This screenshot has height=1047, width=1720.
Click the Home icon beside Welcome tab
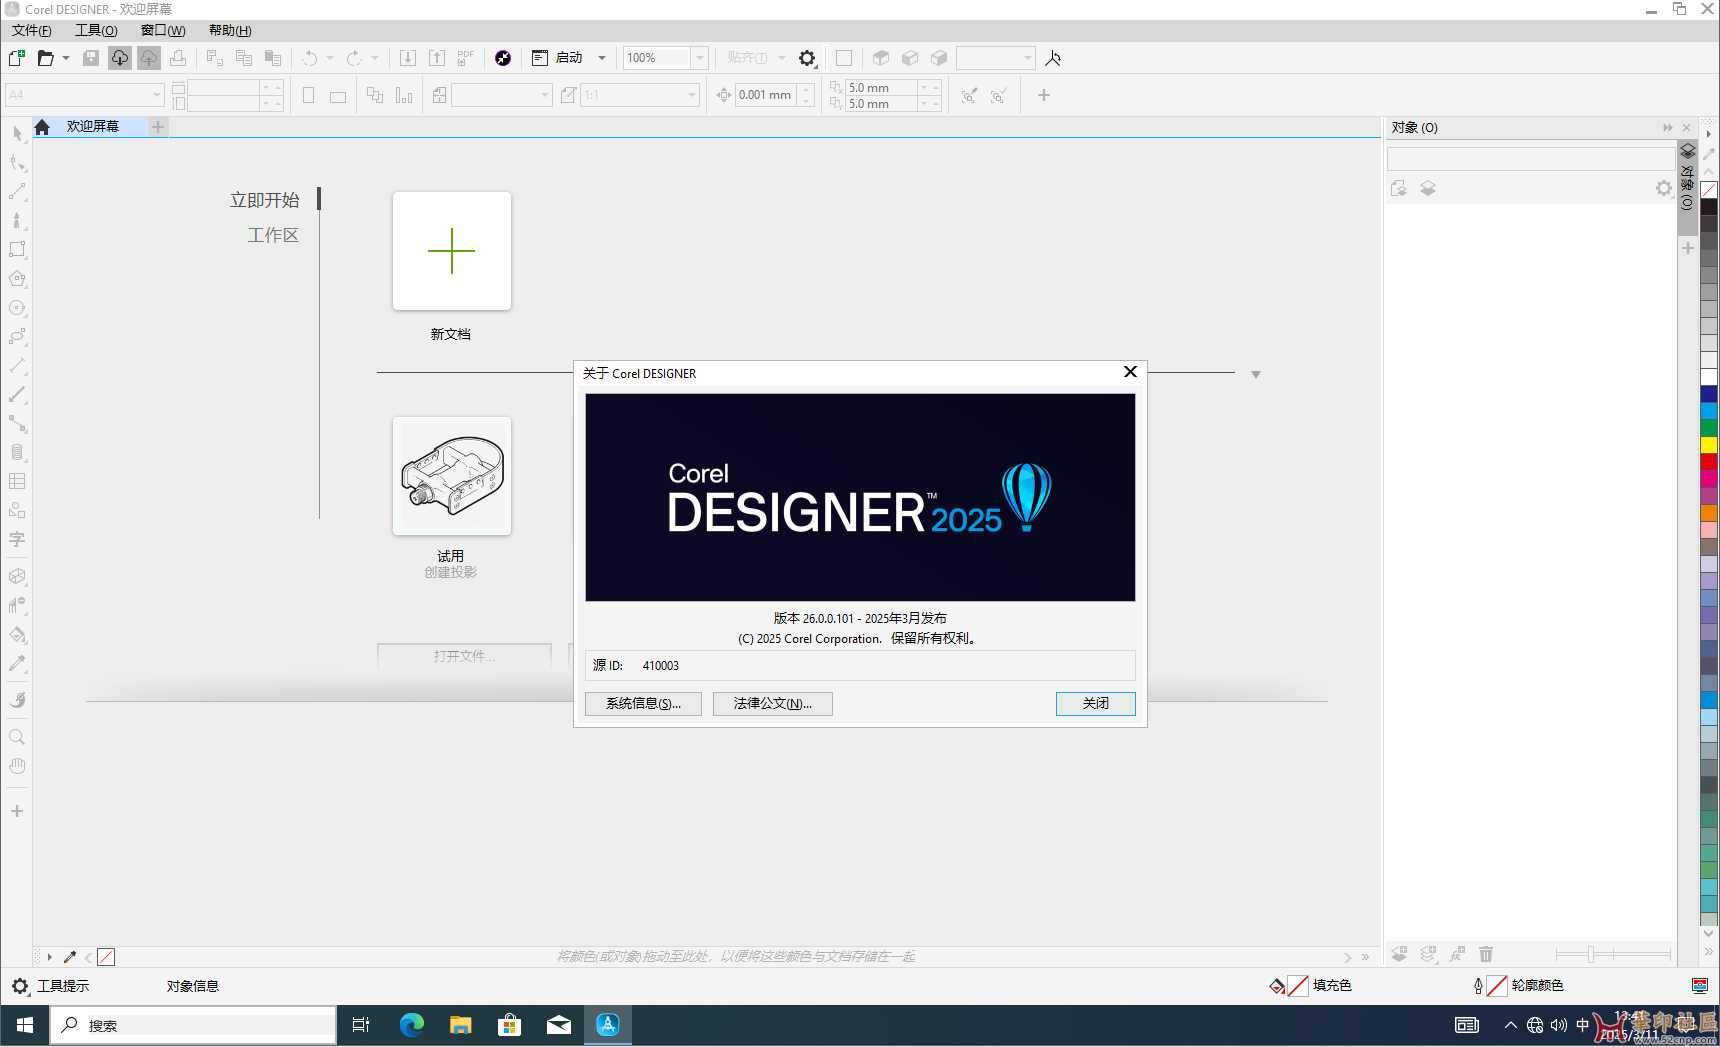(42, 127)
